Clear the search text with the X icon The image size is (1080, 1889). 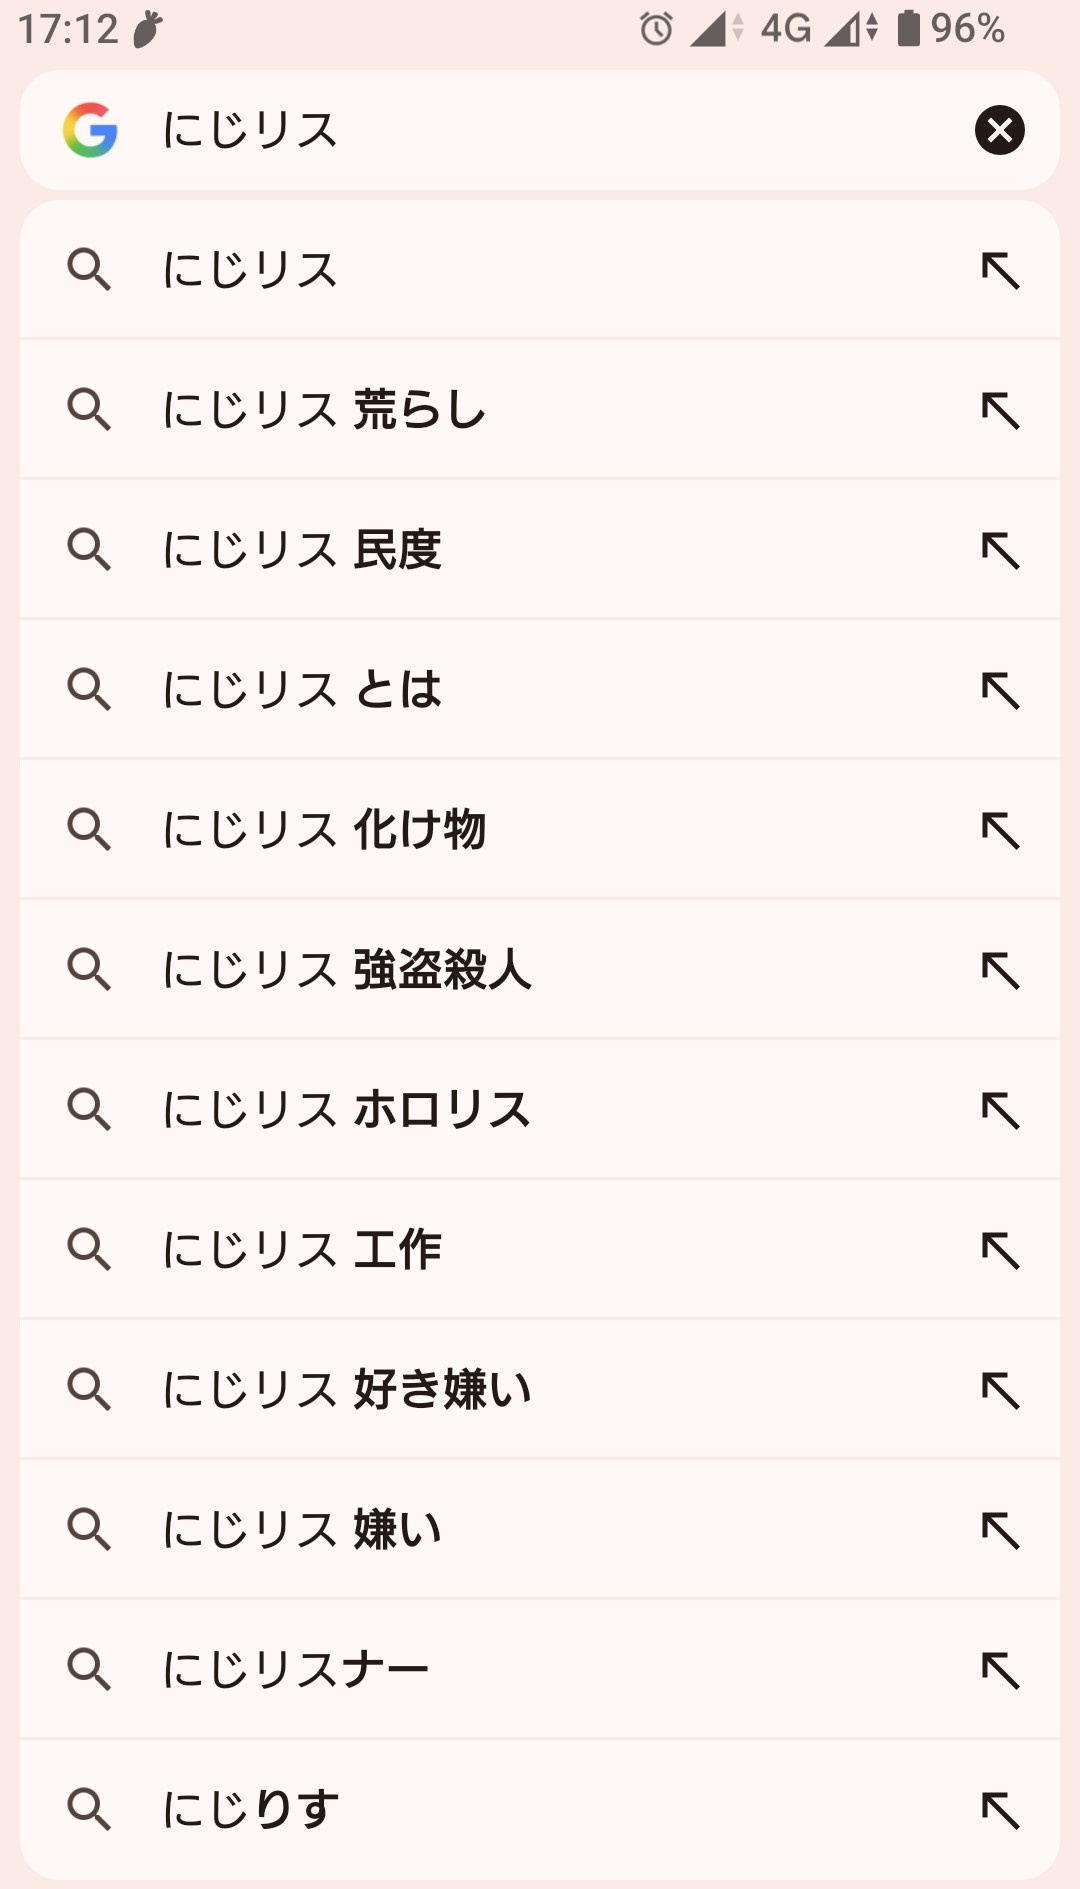pos(999,130)
